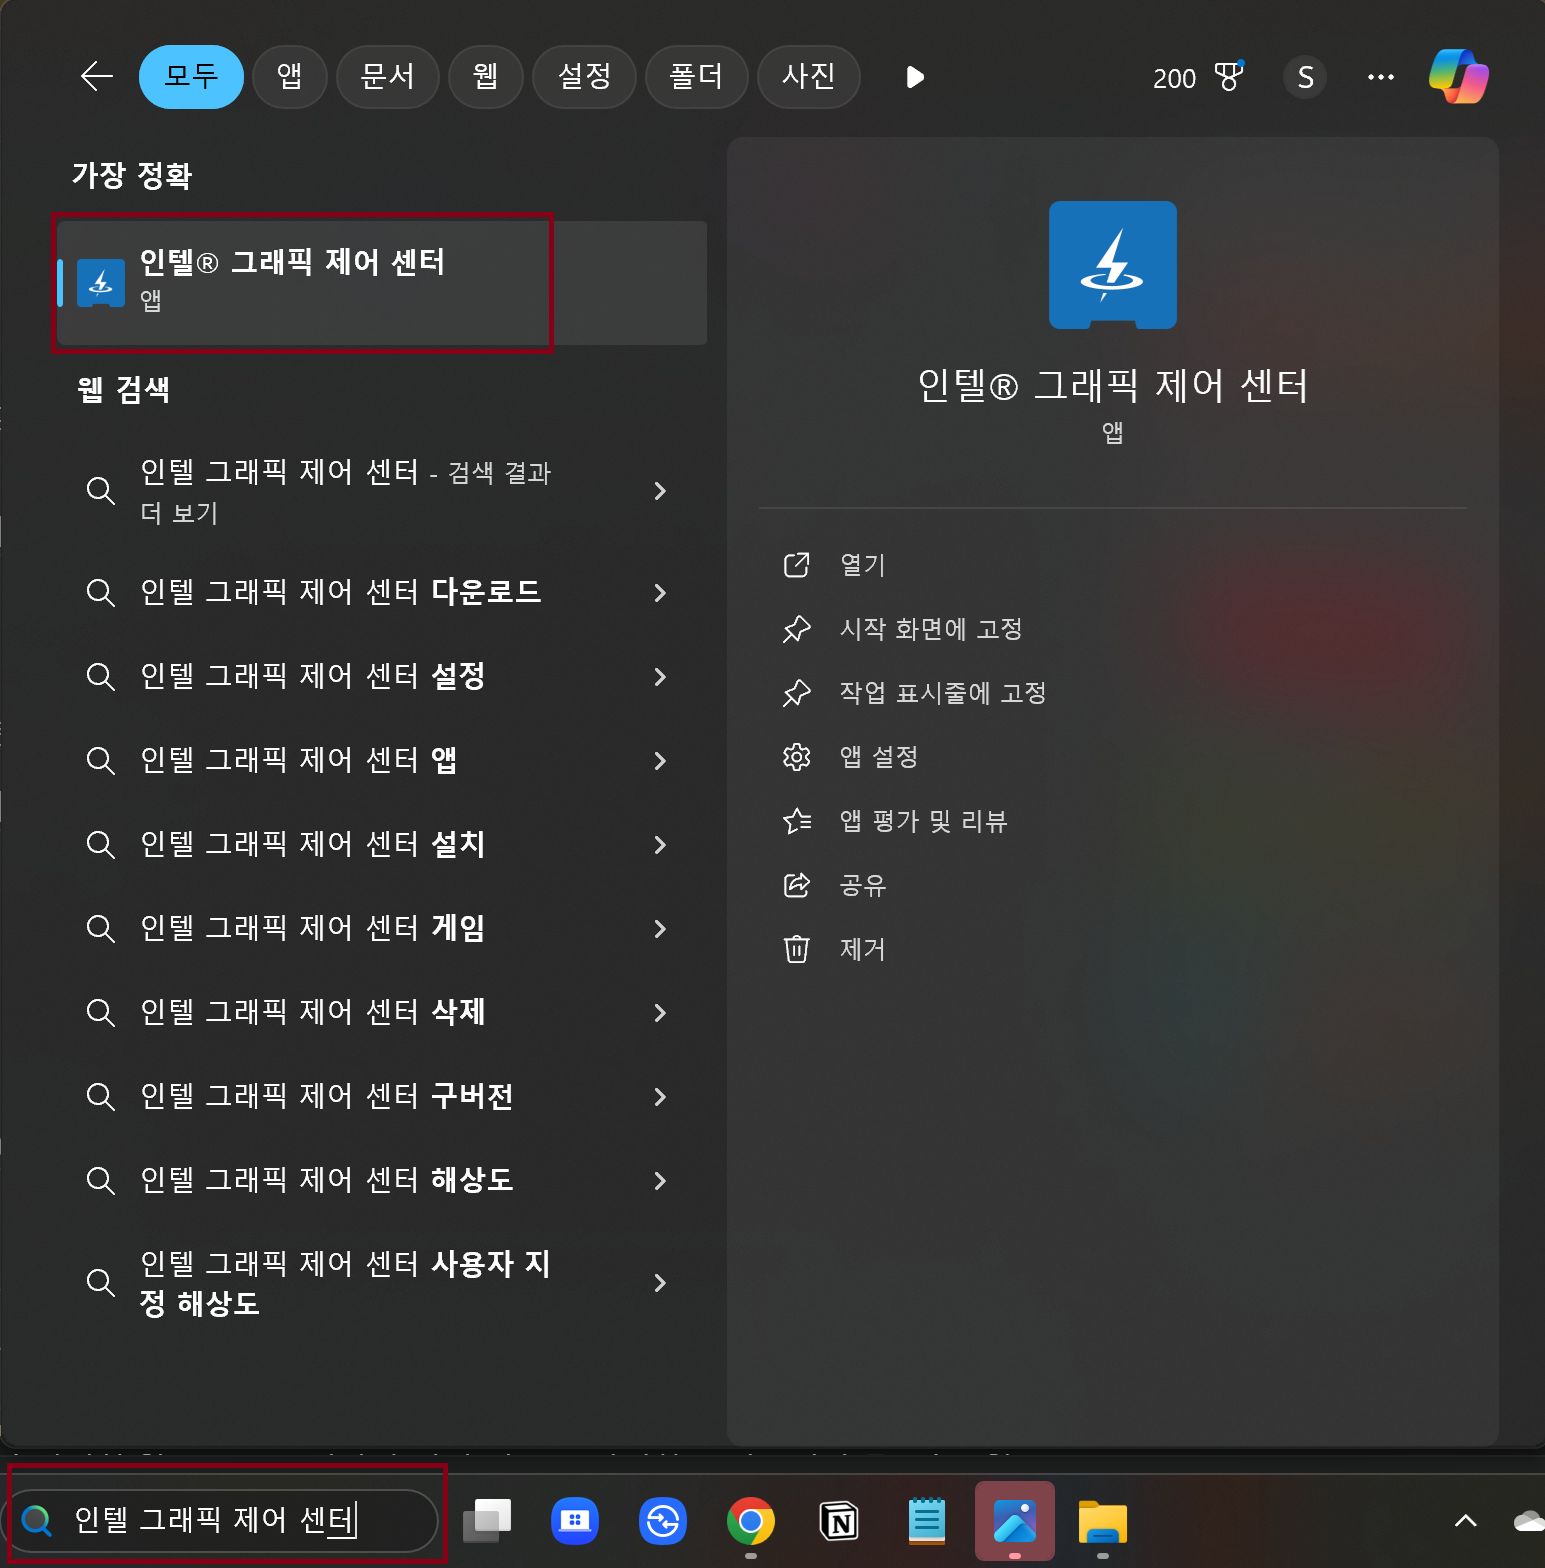Open the Photos app on taskbar
The width and height of the screenshot is (1545, 1568).
click(1015, 1521)
